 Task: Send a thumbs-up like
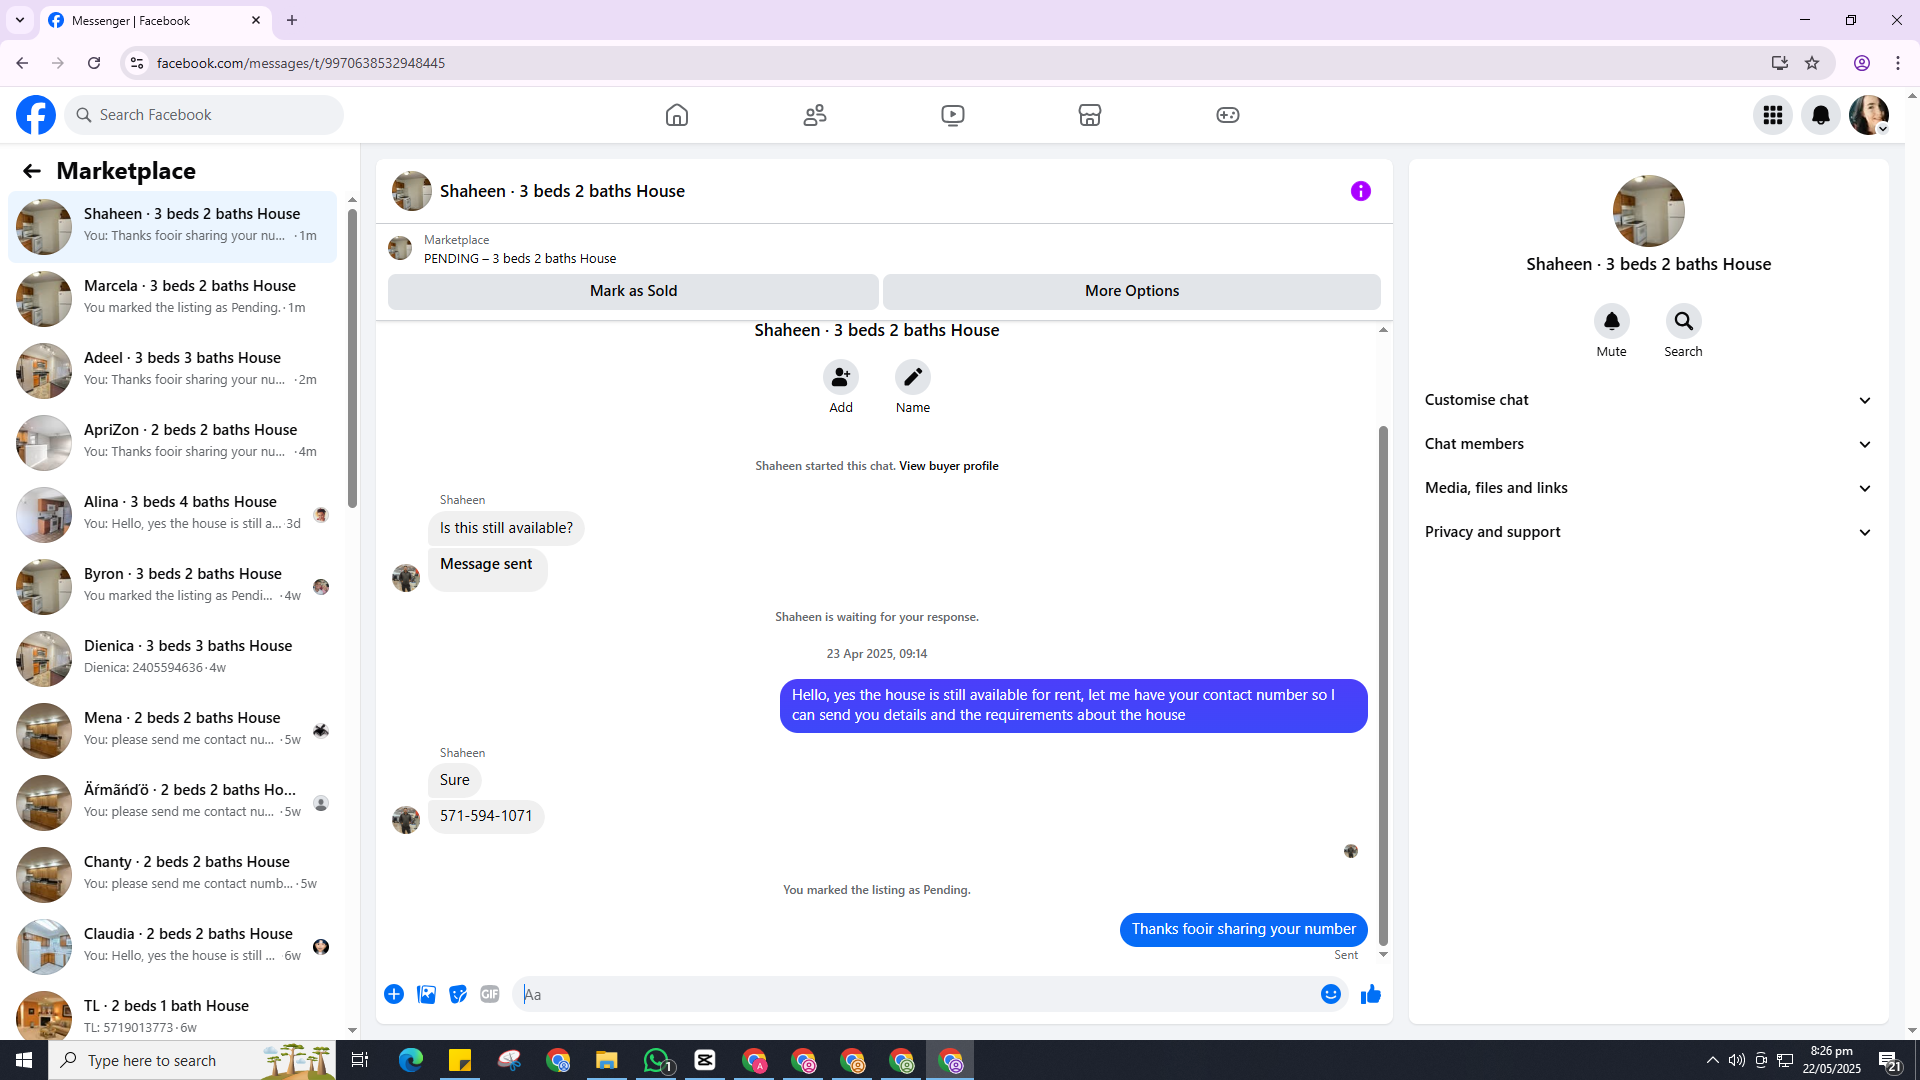tap(1371, 994)
